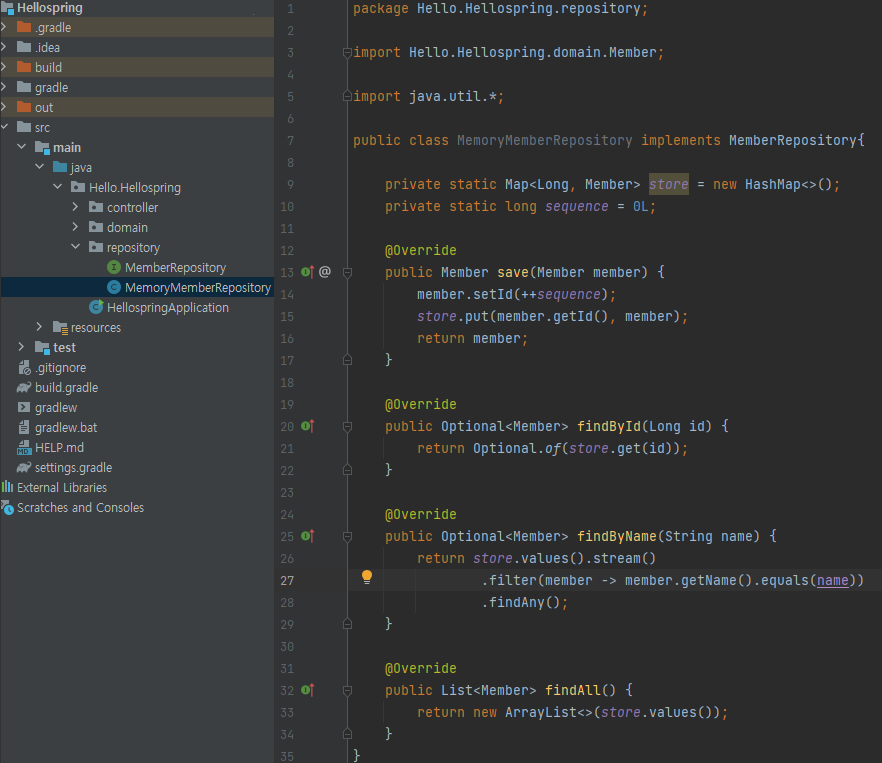Click the resources folder icon
The height and width of the screenshot is (763, 882).
pyautogui.click(x=60, y=327)
